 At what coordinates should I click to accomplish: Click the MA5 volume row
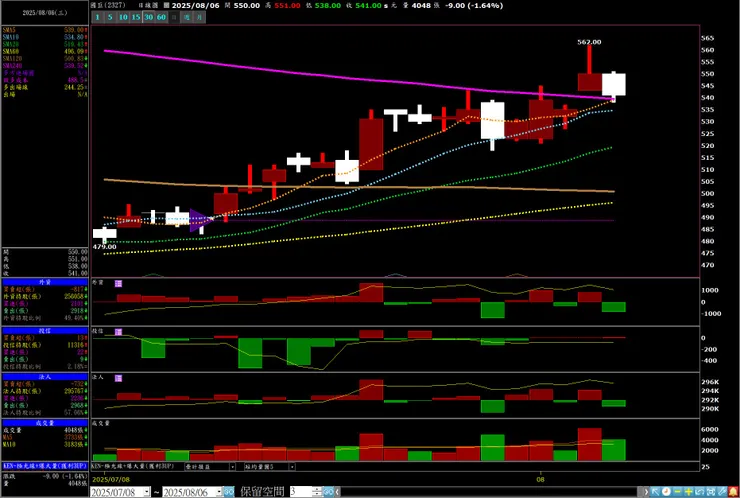(x=45, y=438)
